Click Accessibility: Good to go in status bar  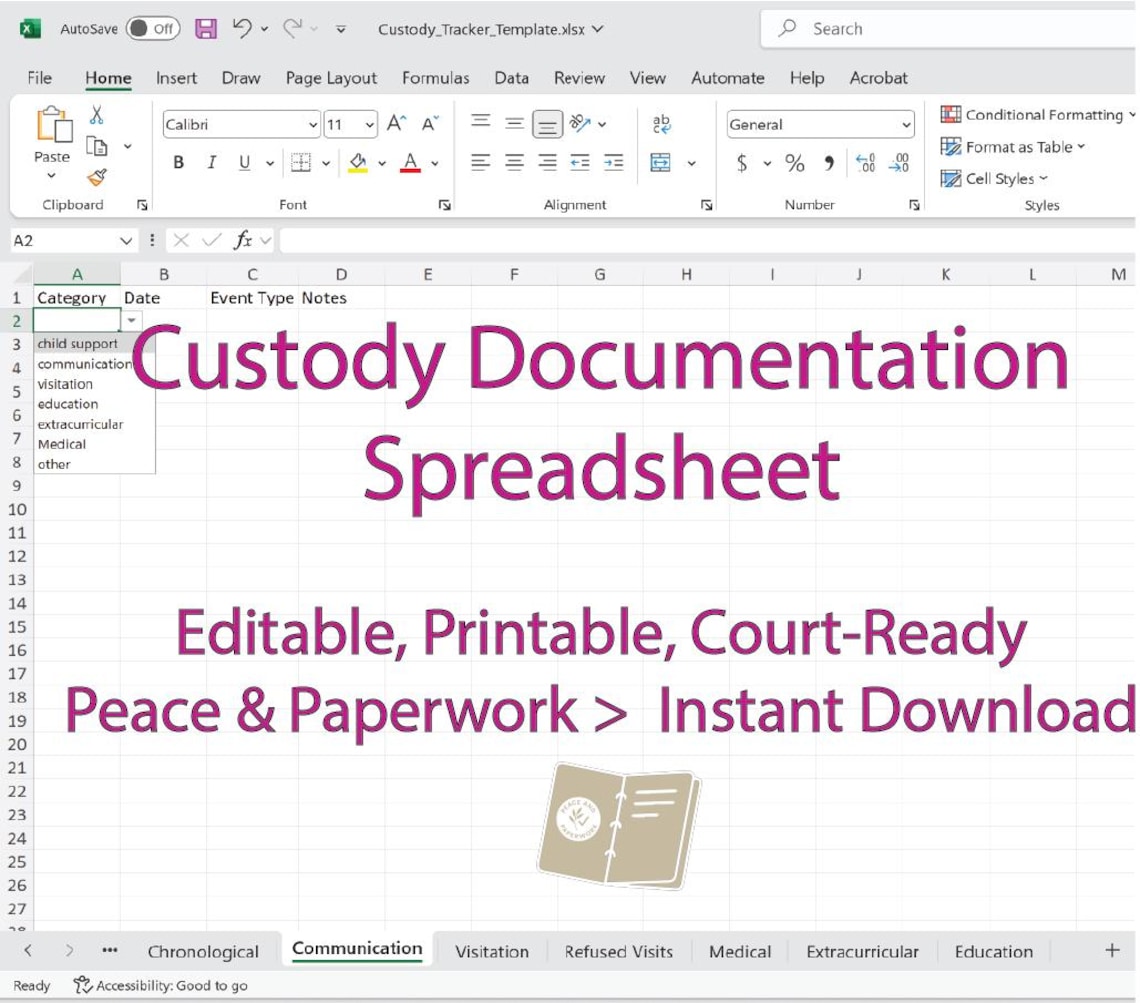click(160, 985)
